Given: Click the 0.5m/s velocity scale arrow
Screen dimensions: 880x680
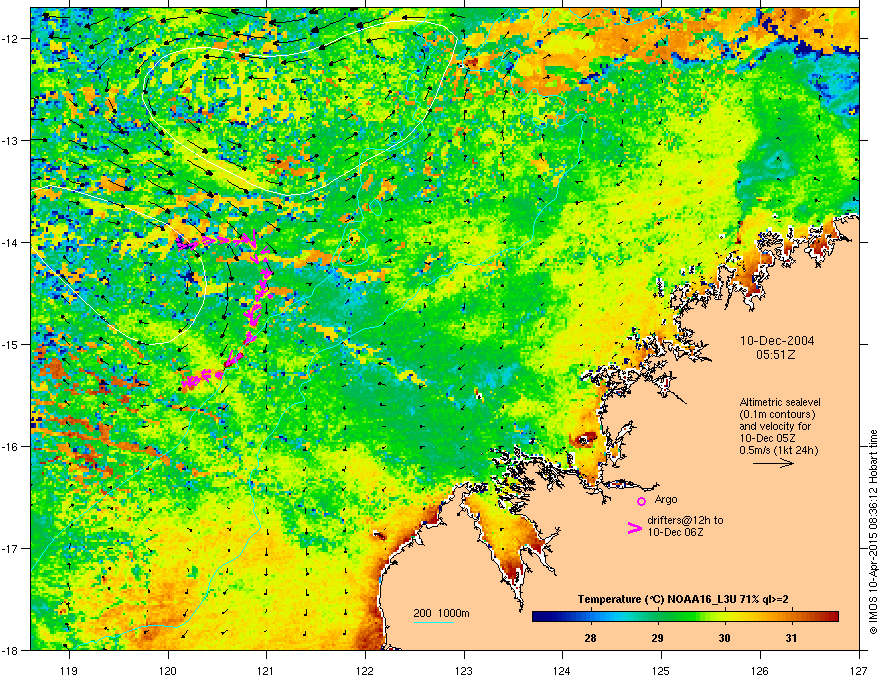Looking at the screenshot, I should tap(773, 463).
